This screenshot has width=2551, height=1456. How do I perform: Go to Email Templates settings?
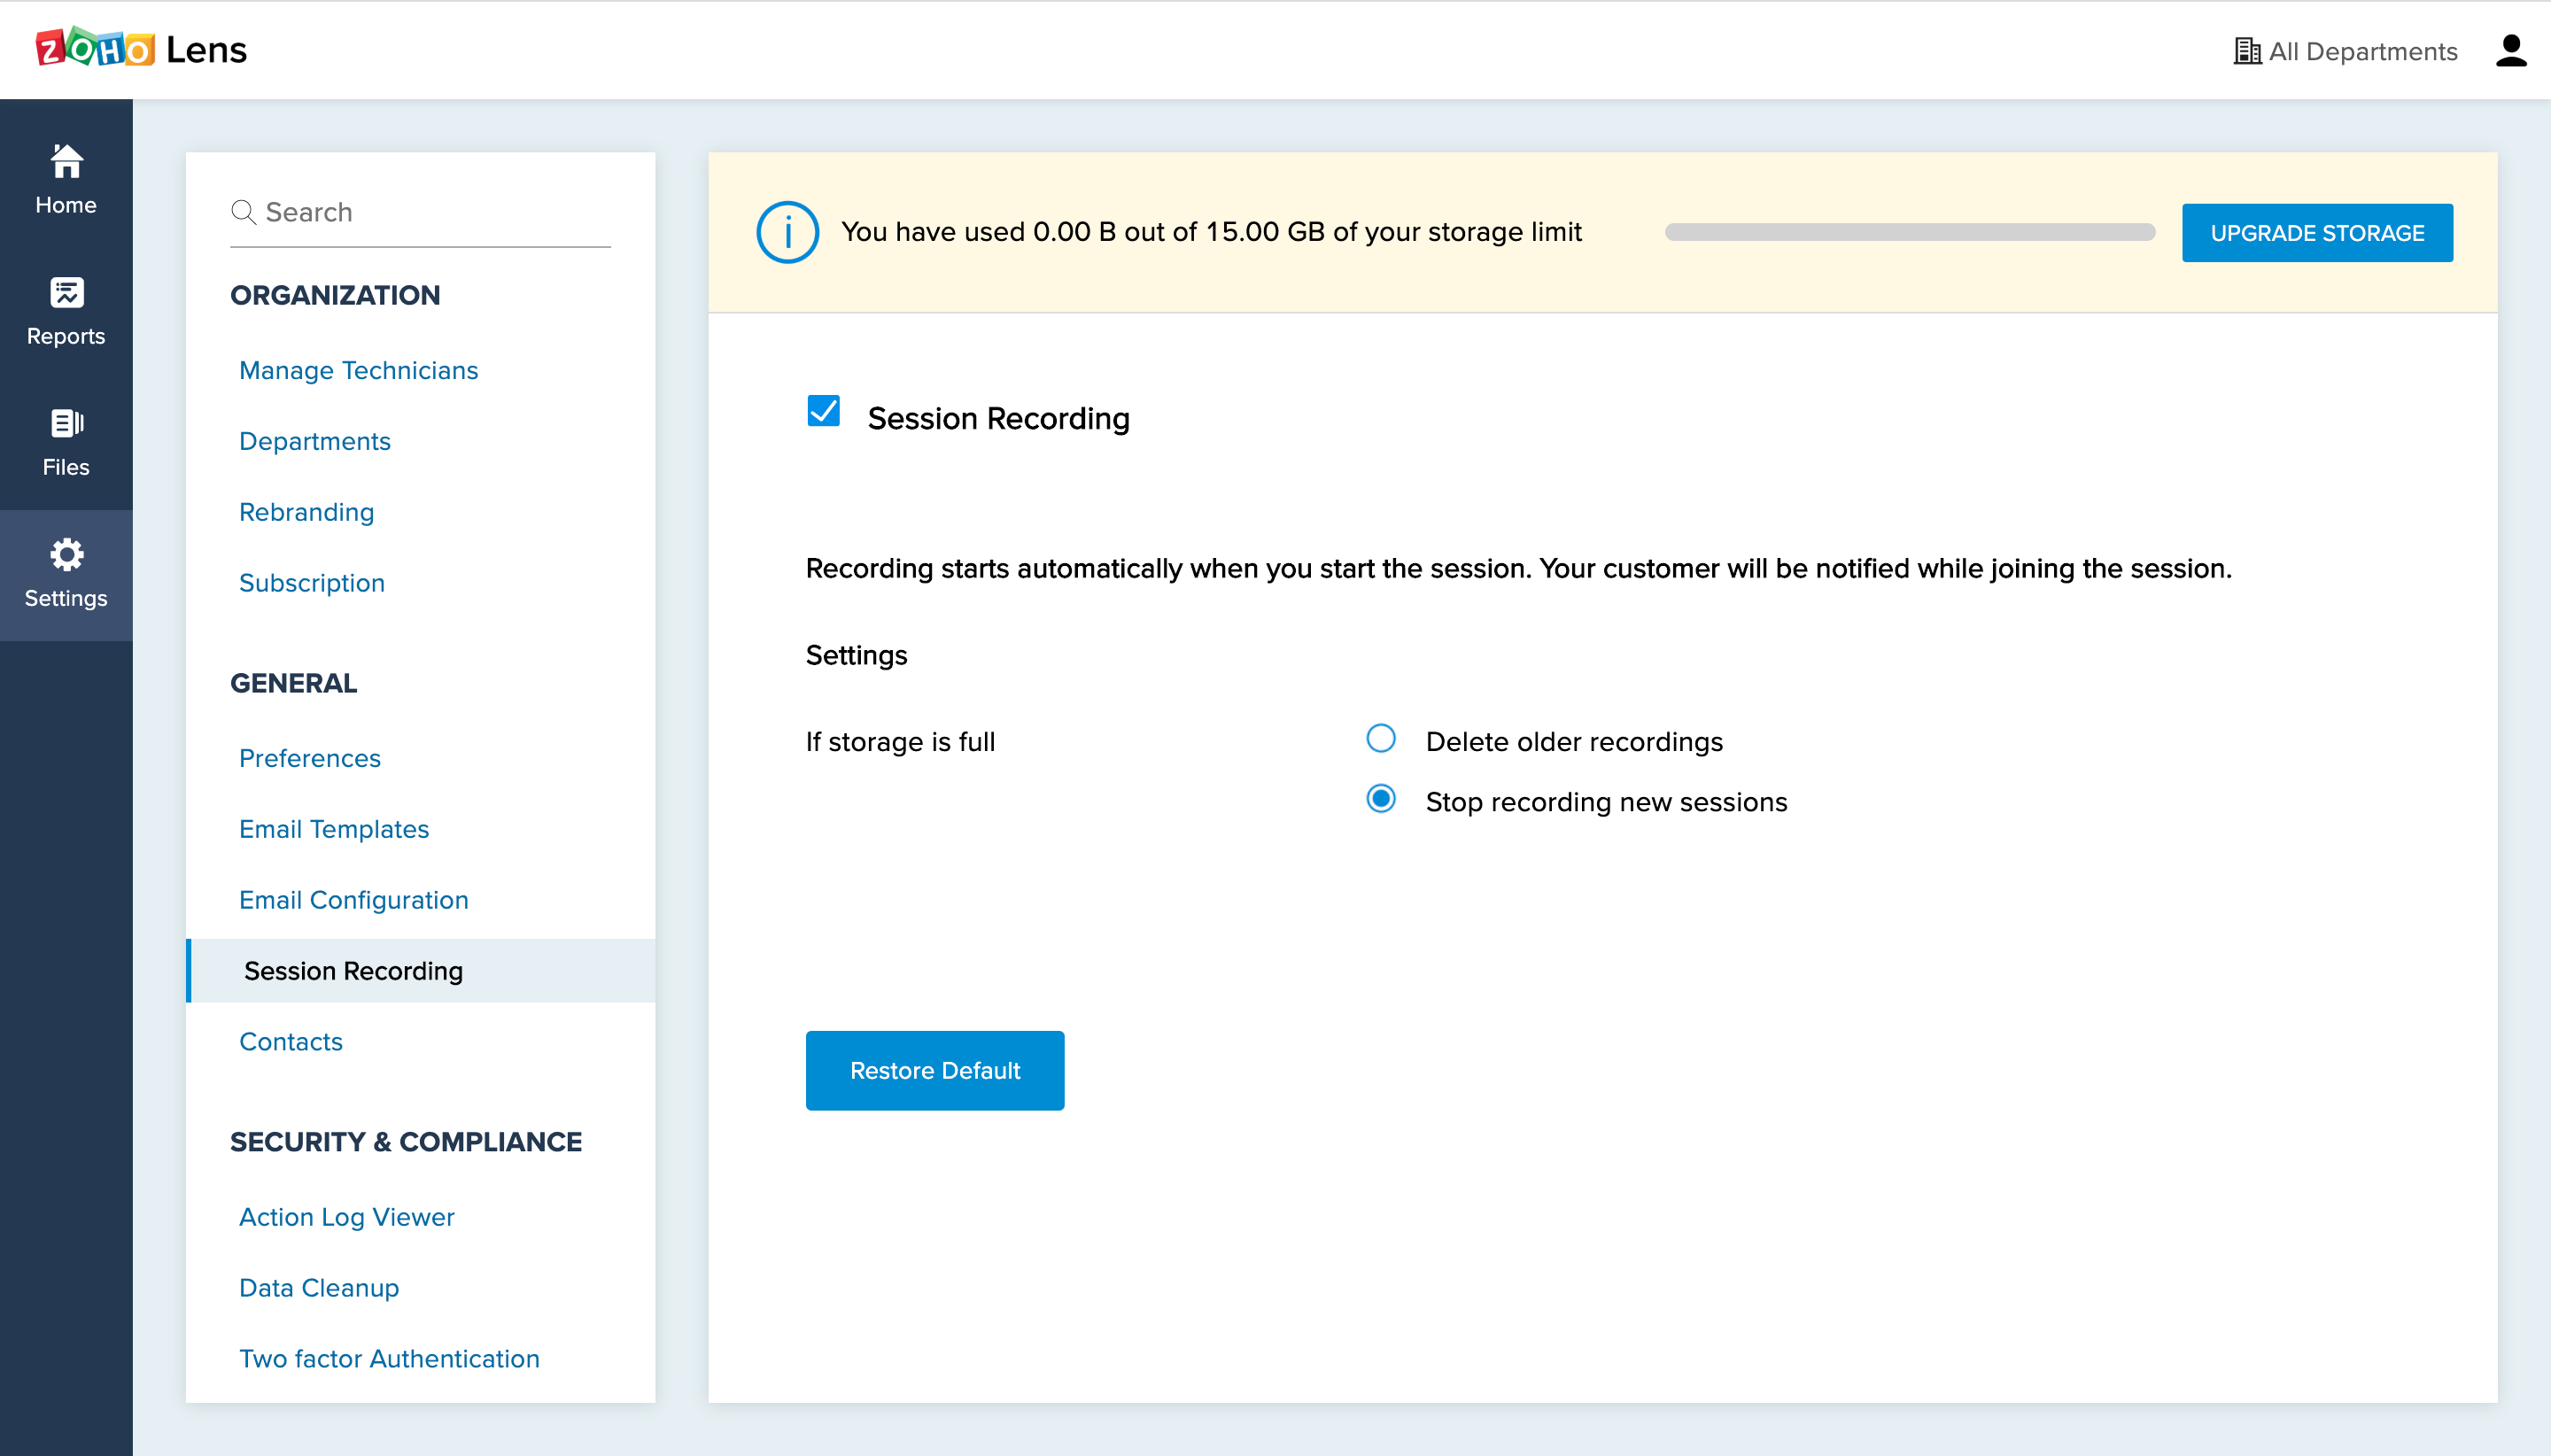333,829
